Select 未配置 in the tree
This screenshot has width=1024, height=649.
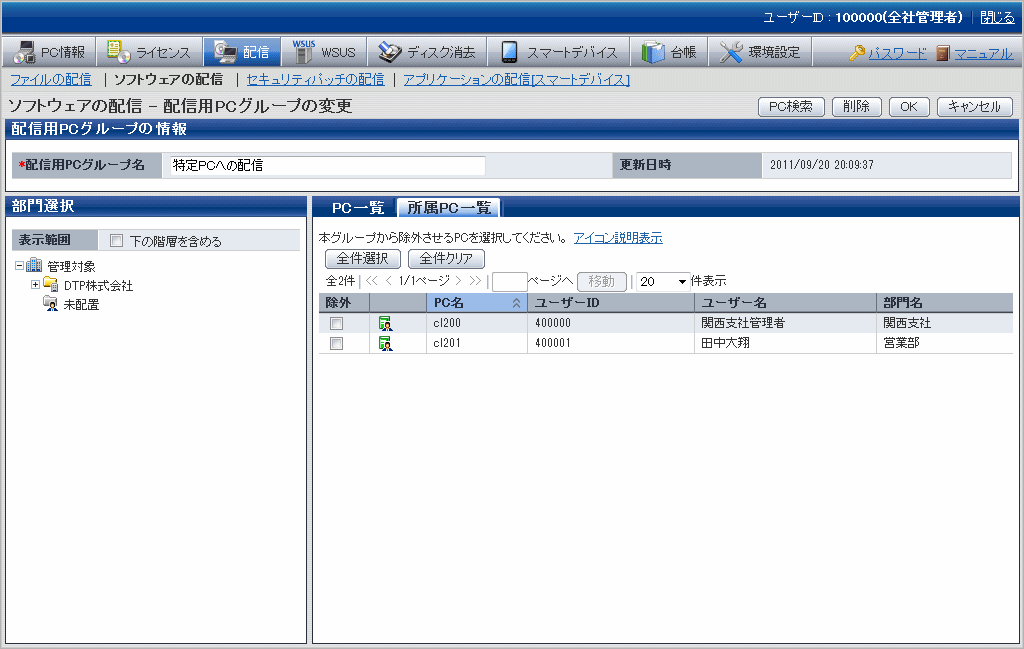pyautogui.click(x=81, y=304)
